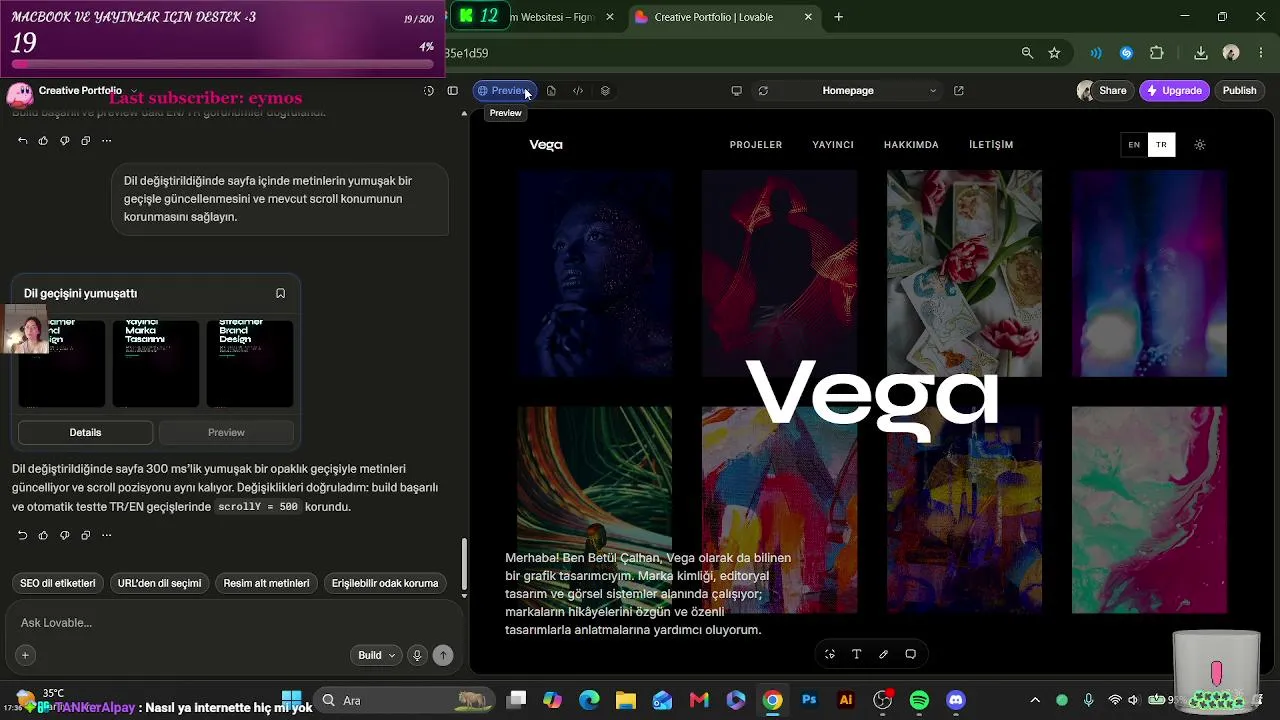Open the PROJELER nav item

(x=756, y=145)
